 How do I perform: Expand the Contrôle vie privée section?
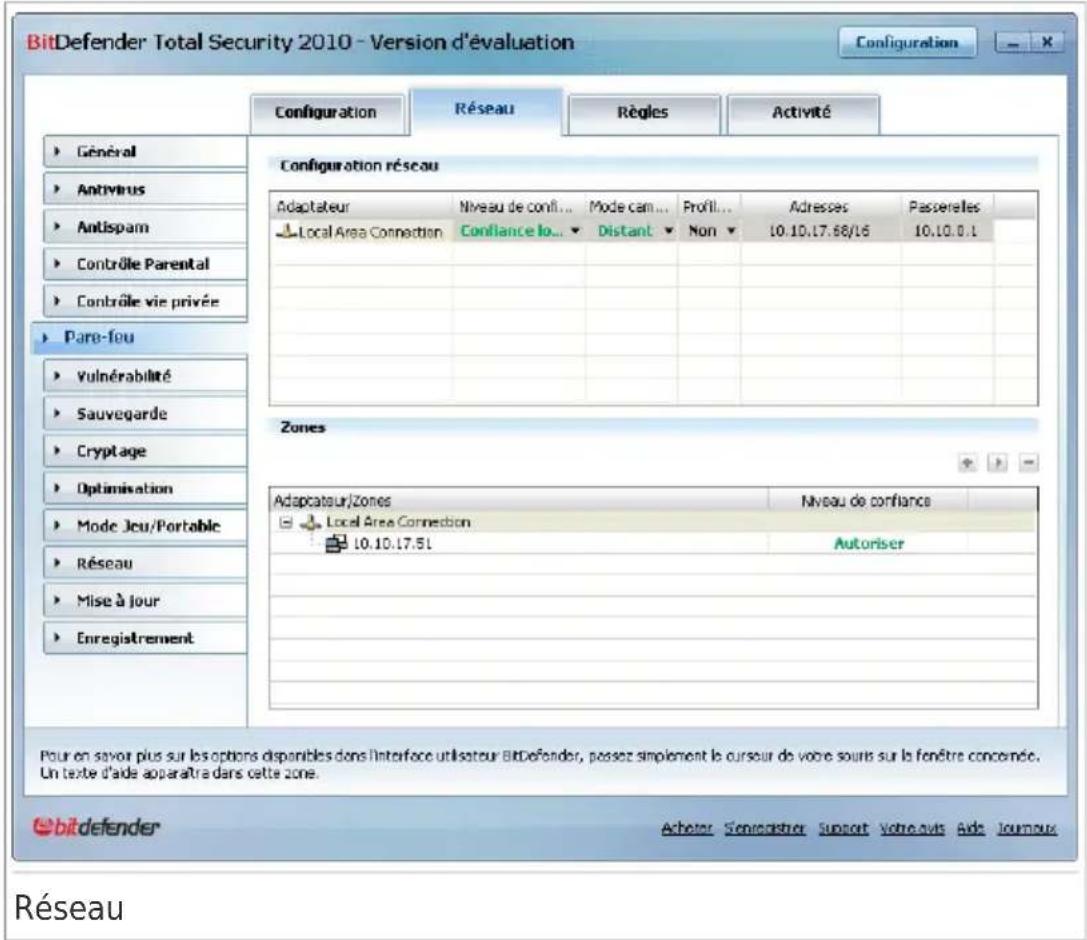(145, 302)
